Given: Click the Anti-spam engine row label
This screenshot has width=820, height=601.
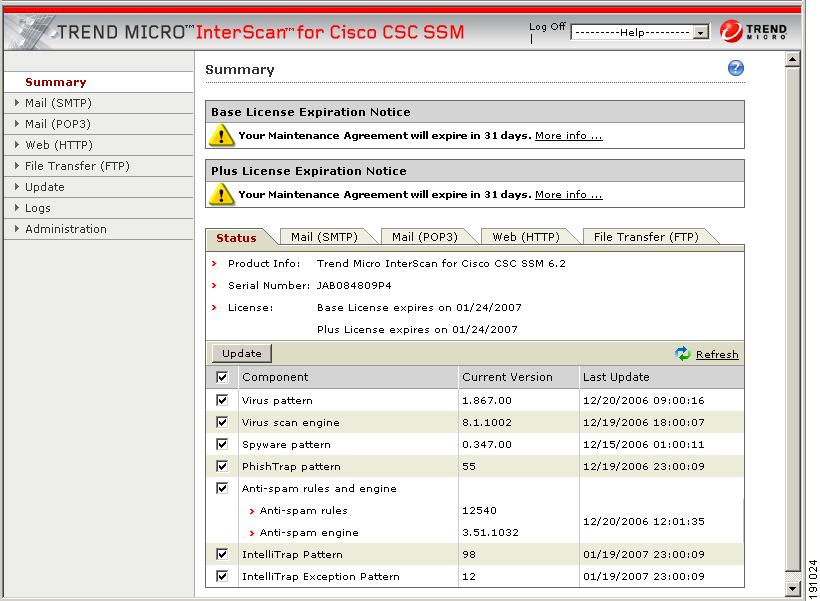Looking at the screenshot, I should coord(309,532).
